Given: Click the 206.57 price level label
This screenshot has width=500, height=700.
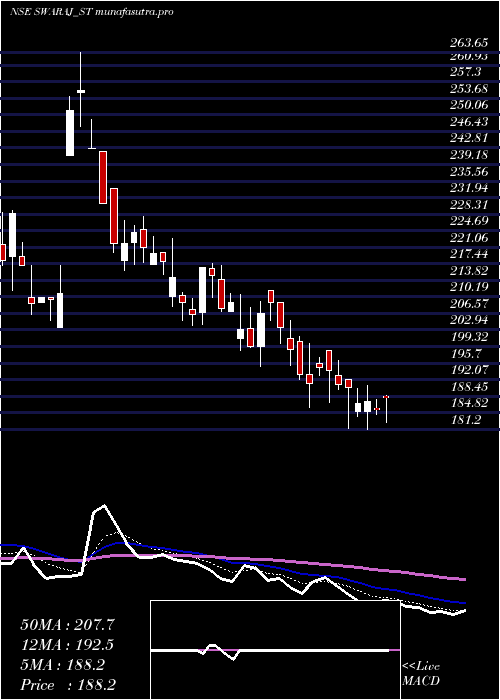Looking at the screenshot, I should [467, 304].
